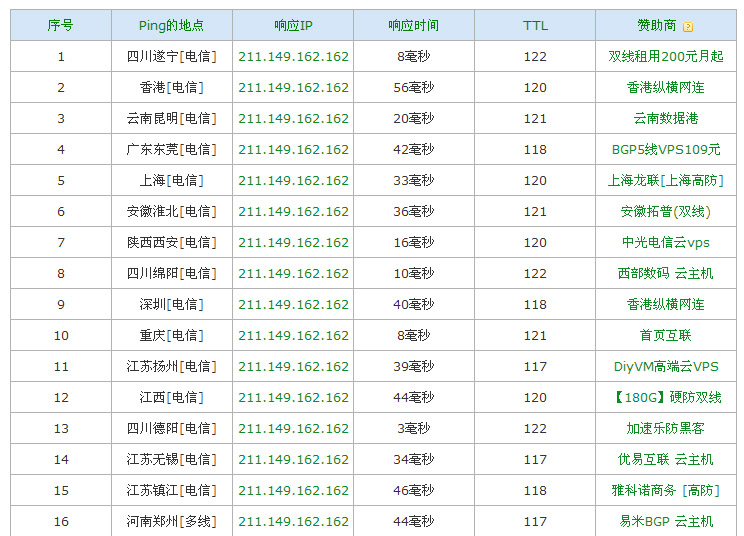The height and width of the screenshot is (536, 744).
Task: Click the help icon beside 赞助商 header
Action: (x=688, y=26)
